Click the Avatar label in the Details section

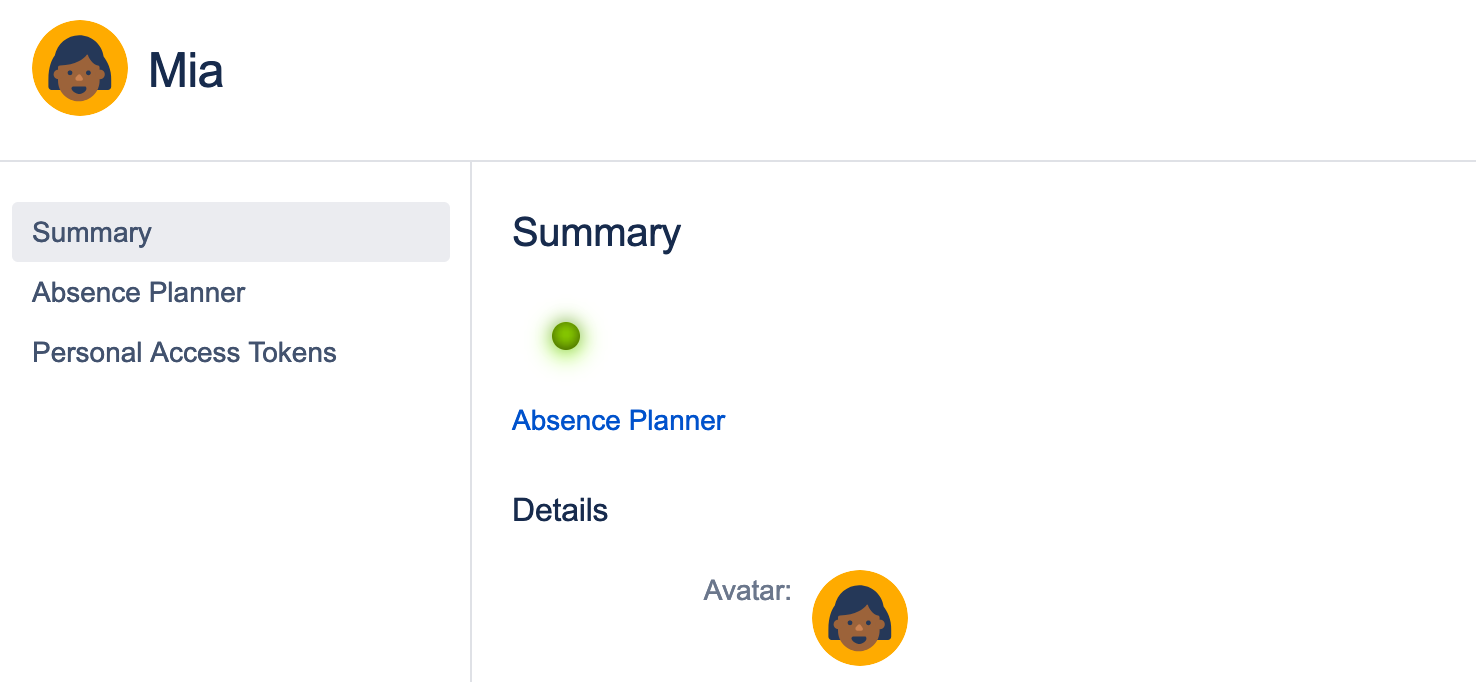pos(747,591)
